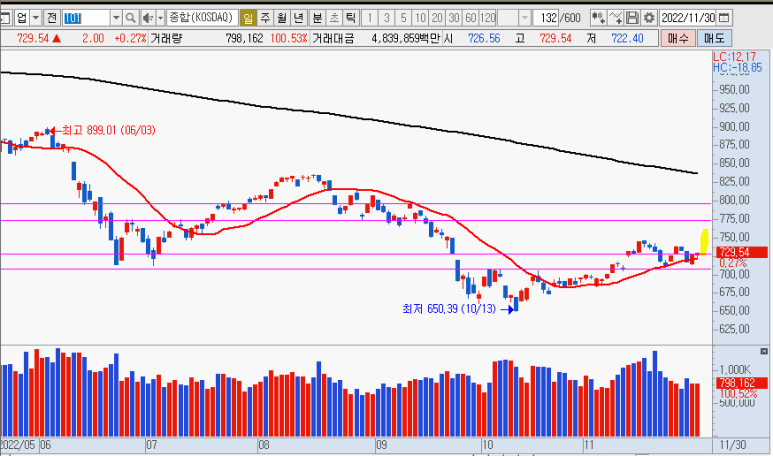Click the low price value 722.40

(x=627, y=38)
